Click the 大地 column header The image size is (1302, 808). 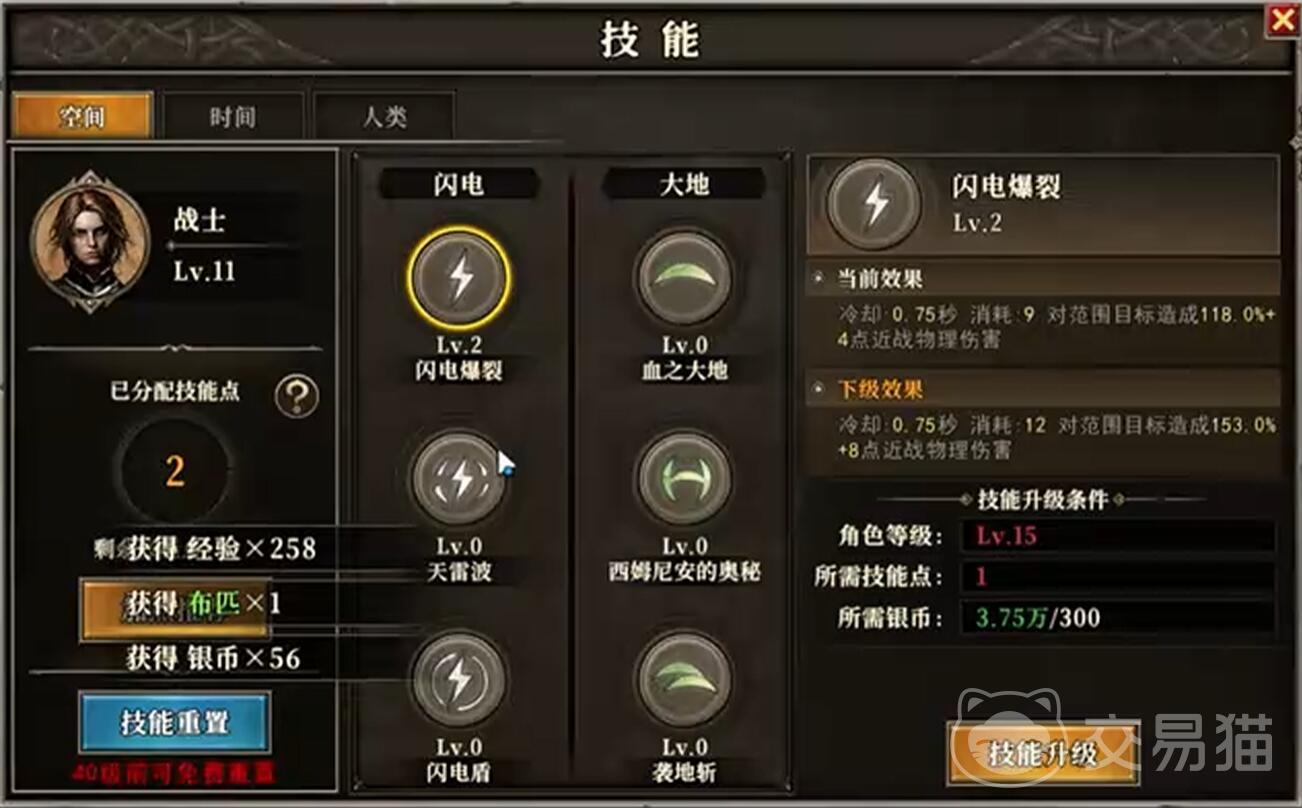685,184
